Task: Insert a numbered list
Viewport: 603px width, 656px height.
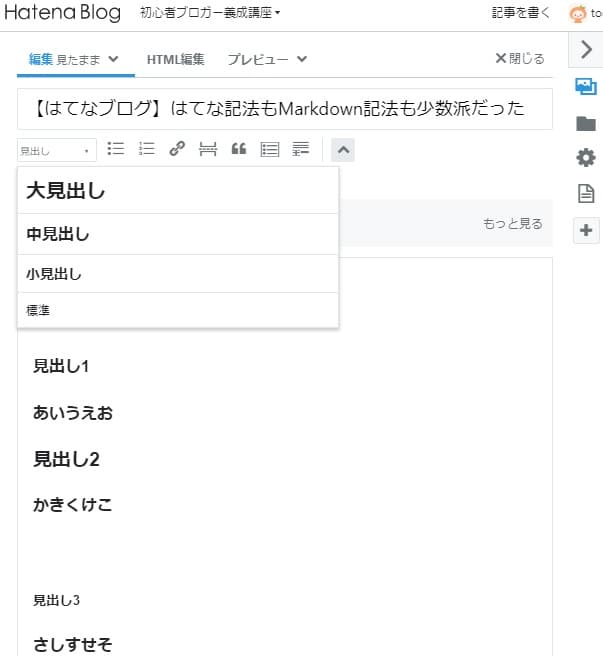Action: 147,149
